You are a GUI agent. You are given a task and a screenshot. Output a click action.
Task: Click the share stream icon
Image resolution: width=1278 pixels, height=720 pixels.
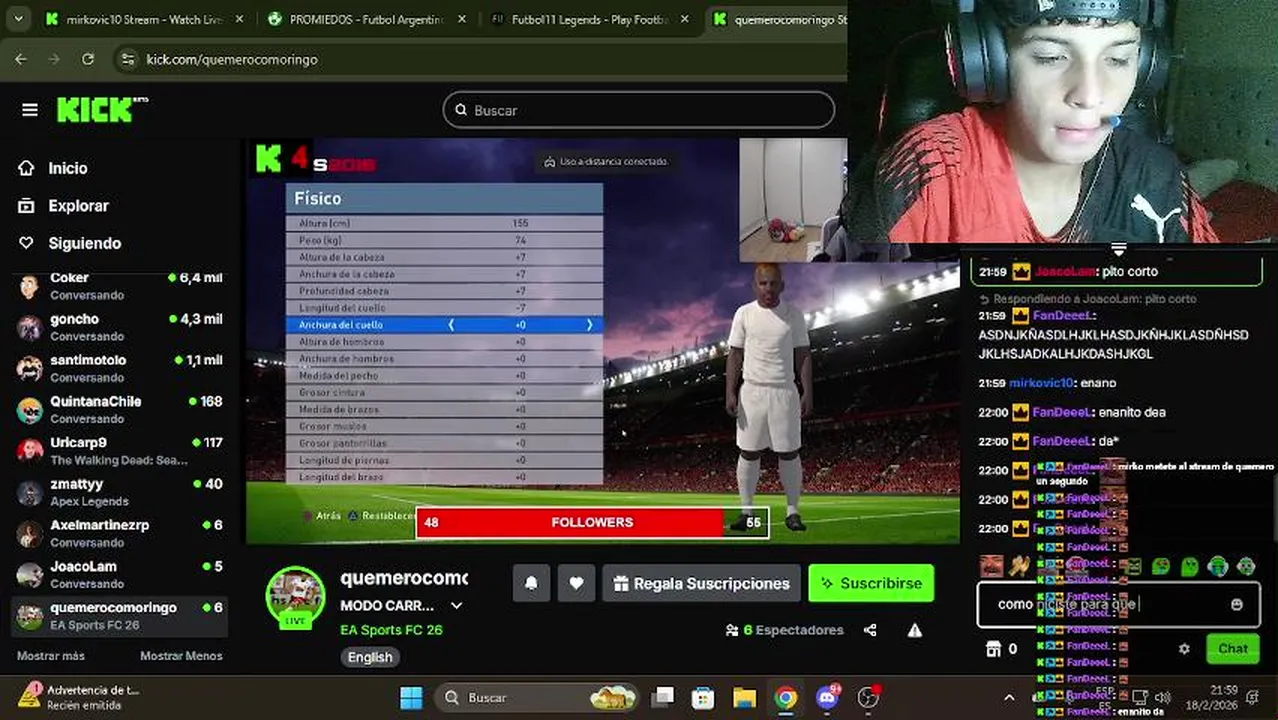(870, 630)
